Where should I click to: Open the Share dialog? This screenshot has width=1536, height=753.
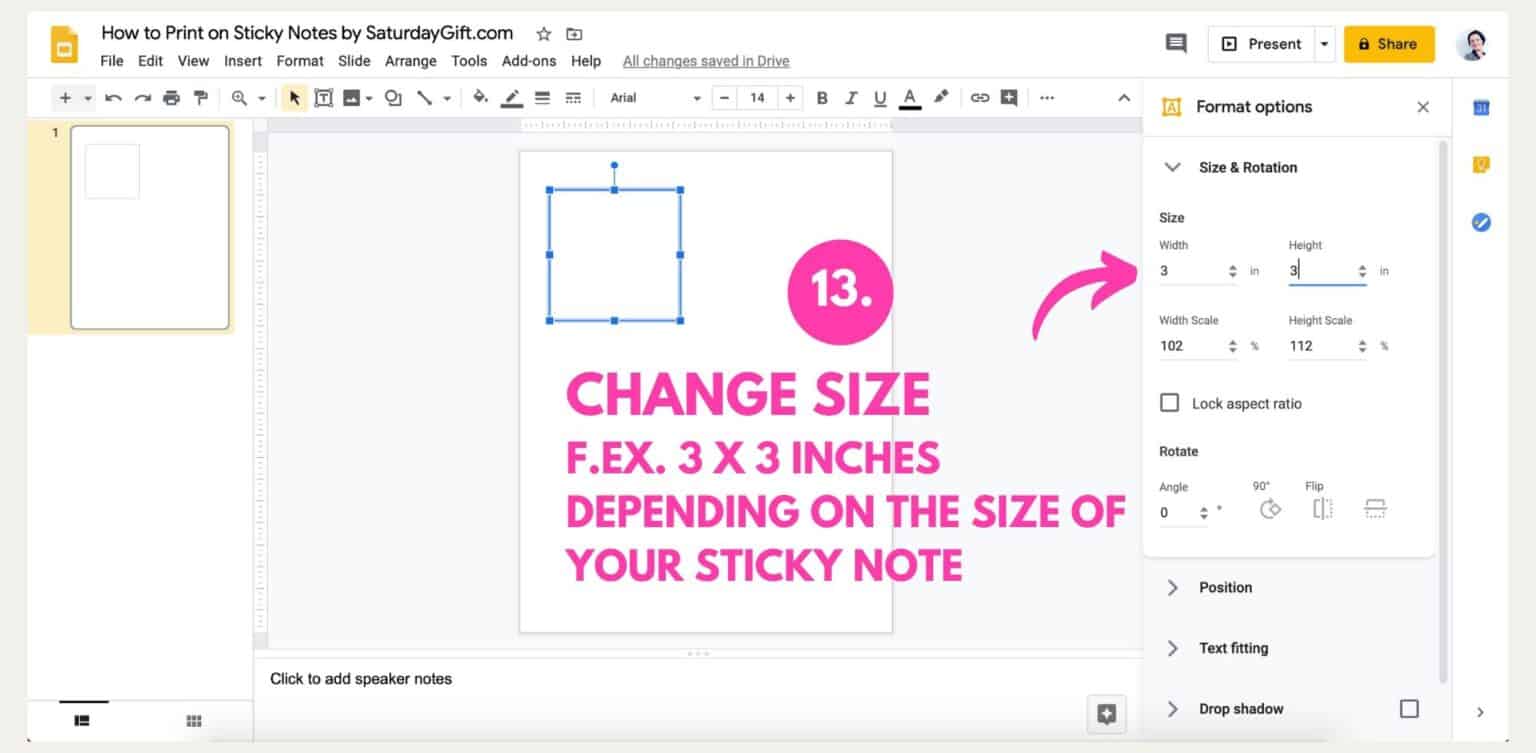[1389, 43]
